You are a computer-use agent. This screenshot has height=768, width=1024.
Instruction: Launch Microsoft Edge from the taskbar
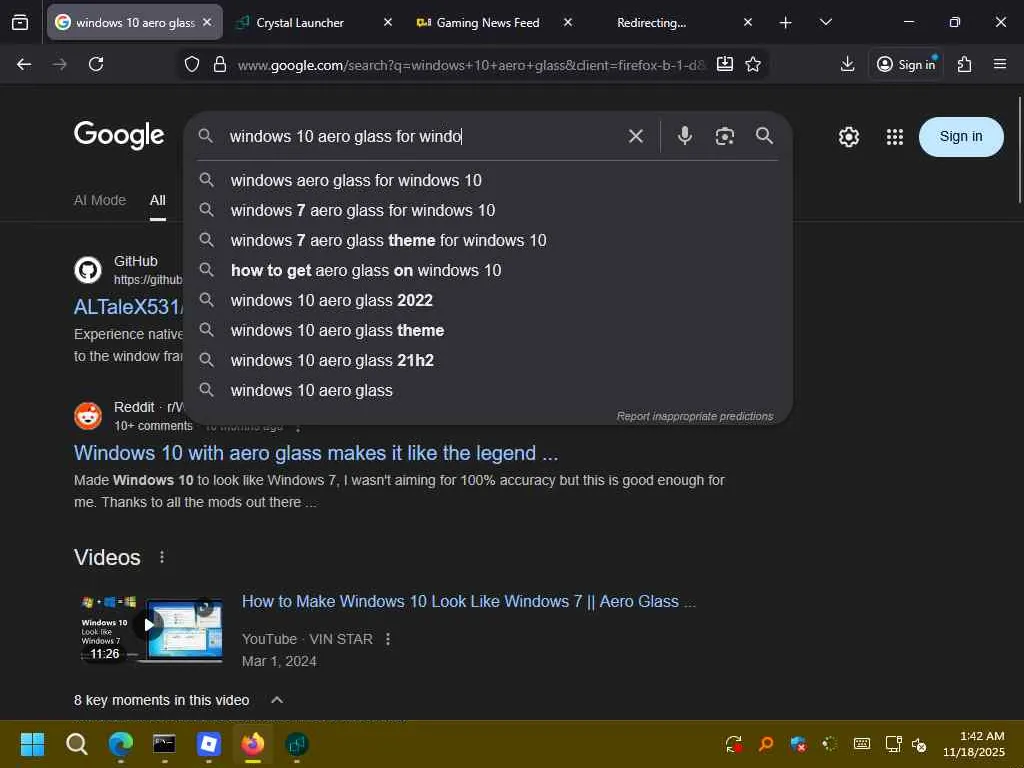coord(121,743)
